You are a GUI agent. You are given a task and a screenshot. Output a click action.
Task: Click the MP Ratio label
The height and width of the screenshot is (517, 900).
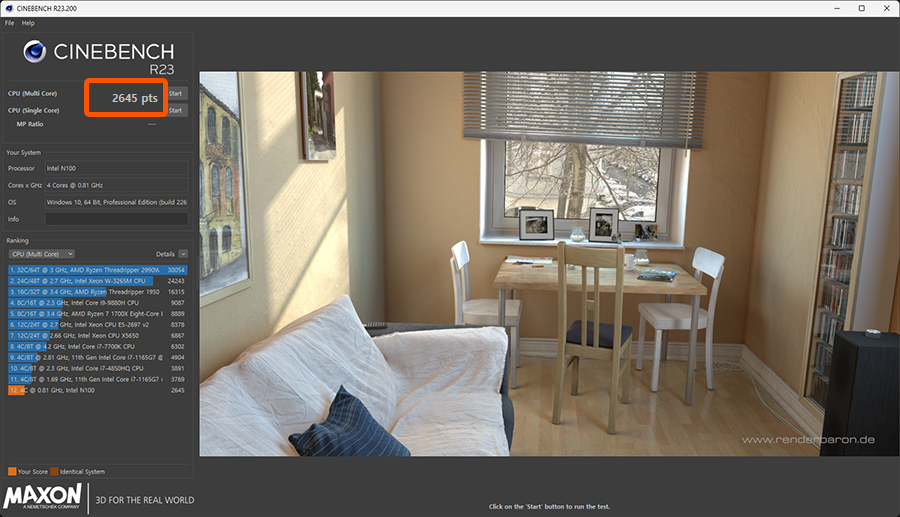click(30, 124)
